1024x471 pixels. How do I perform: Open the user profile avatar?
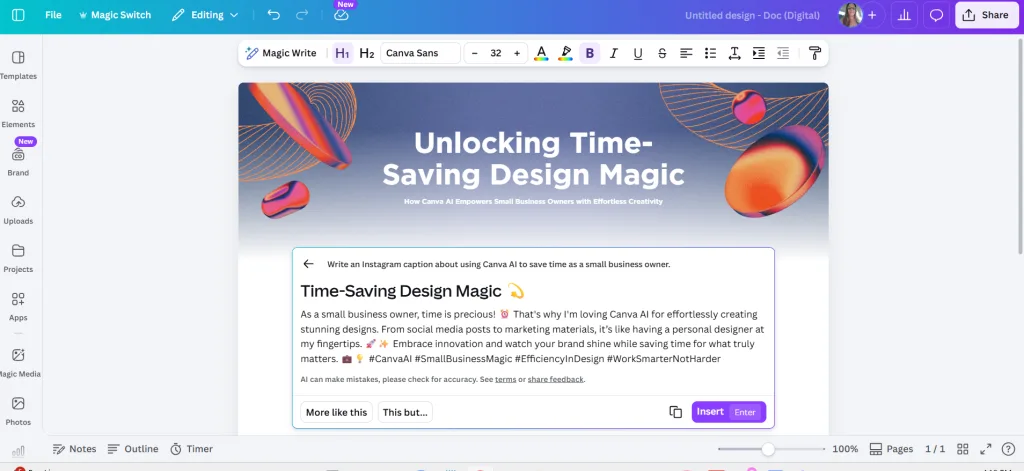[850, 15]
